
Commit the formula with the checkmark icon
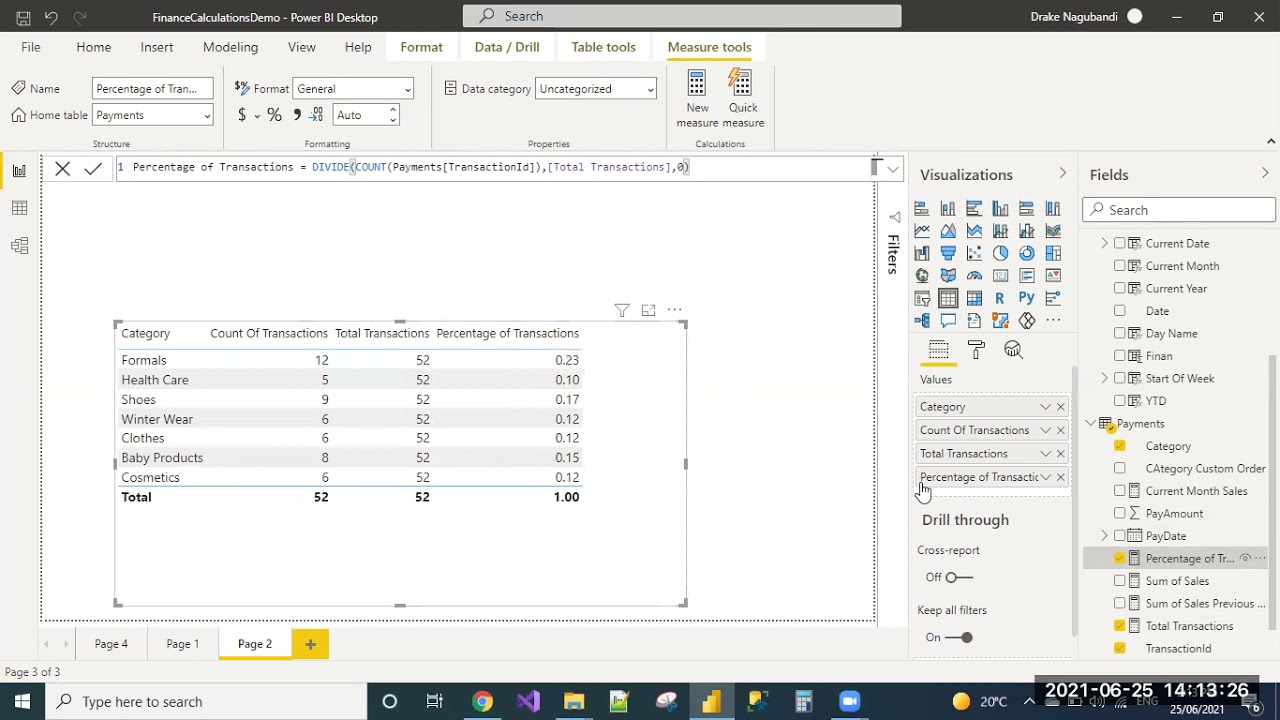pyautogui.click(x=93, y=169)
